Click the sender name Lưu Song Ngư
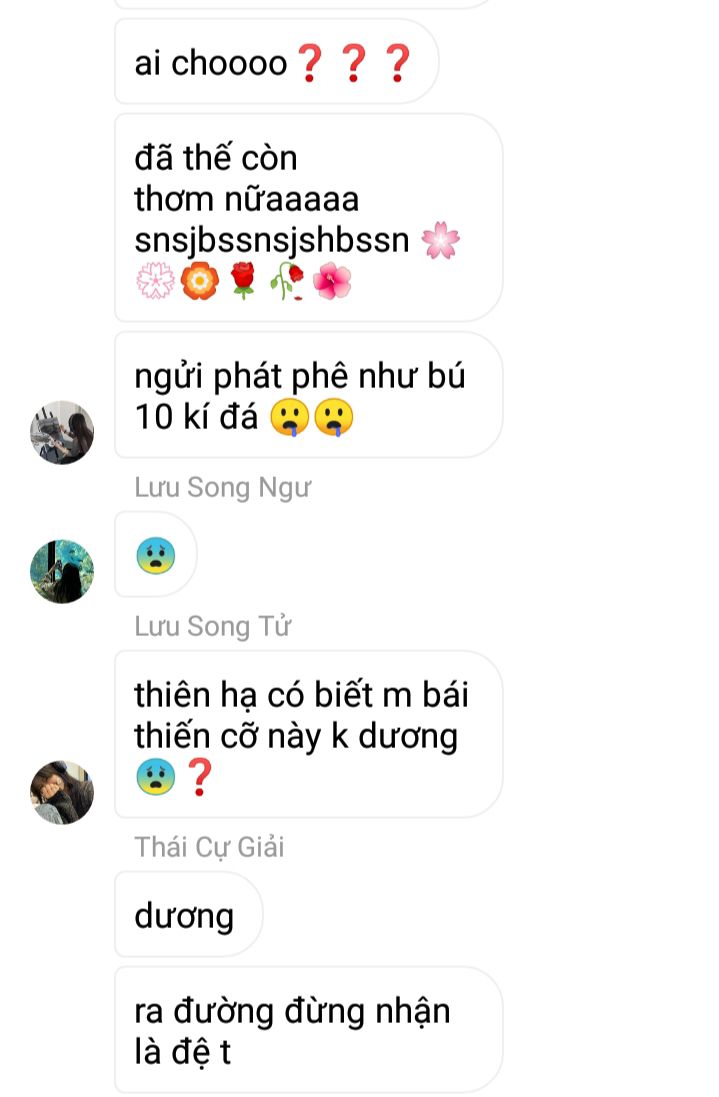This screenshot has width=719, height=1097. pos(222,487)
